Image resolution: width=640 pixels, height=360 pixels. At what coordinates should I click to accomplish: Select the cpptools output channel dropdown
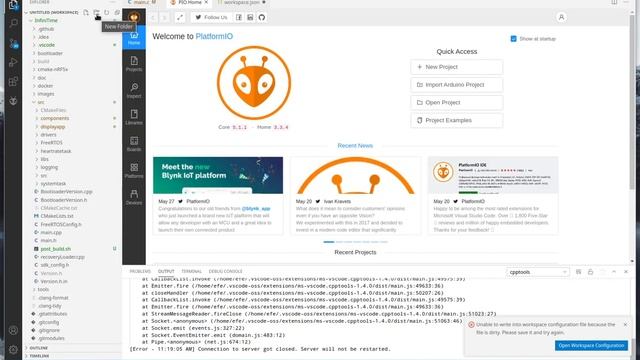pos(538,272)
